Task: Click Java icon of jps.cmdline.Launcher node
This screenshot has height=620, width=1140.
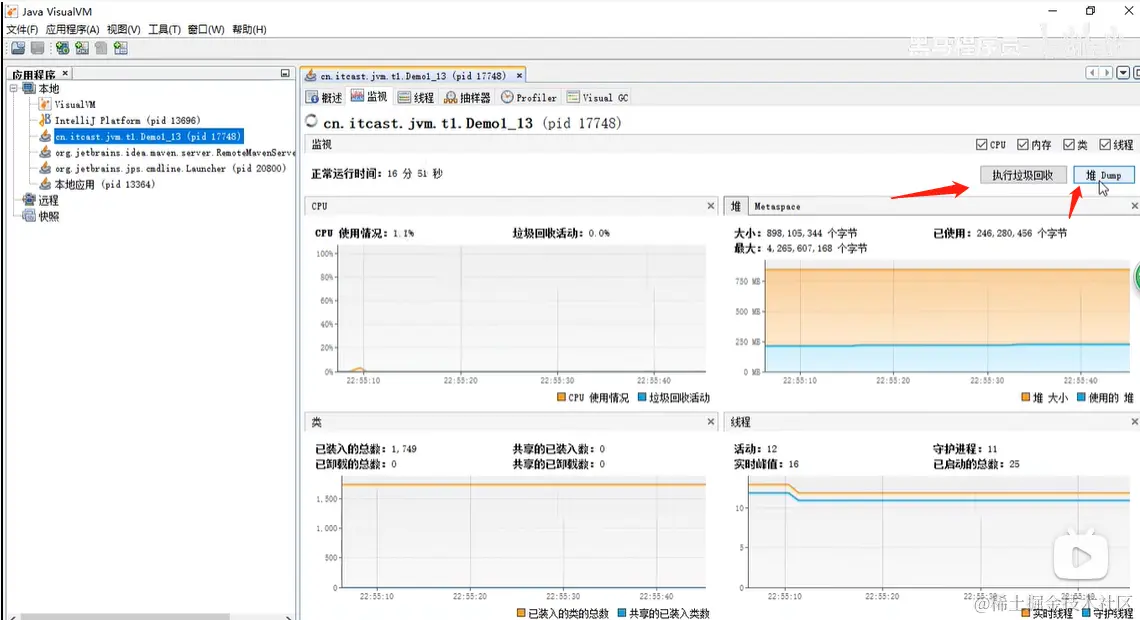Action: point(45,168)
